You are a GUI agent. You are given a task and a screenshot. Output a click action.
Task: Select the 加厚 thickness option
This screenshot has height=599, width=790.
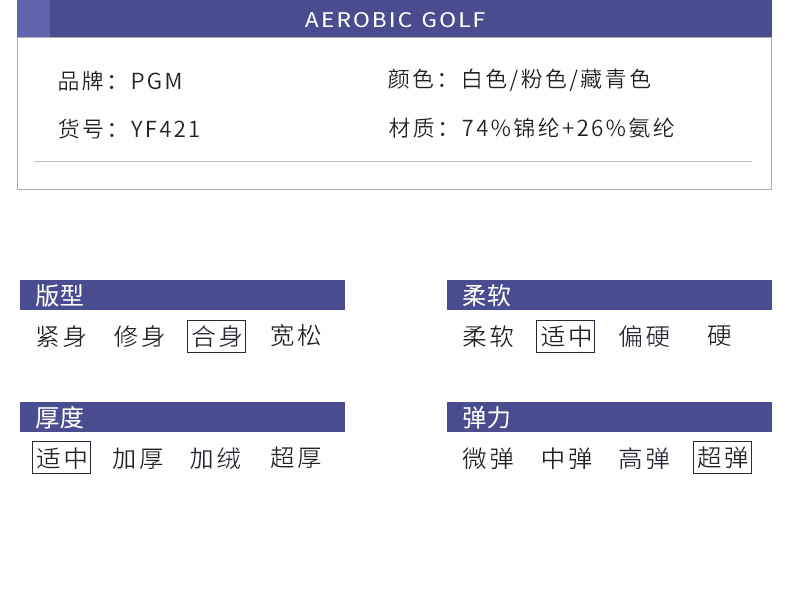point(138,458)
